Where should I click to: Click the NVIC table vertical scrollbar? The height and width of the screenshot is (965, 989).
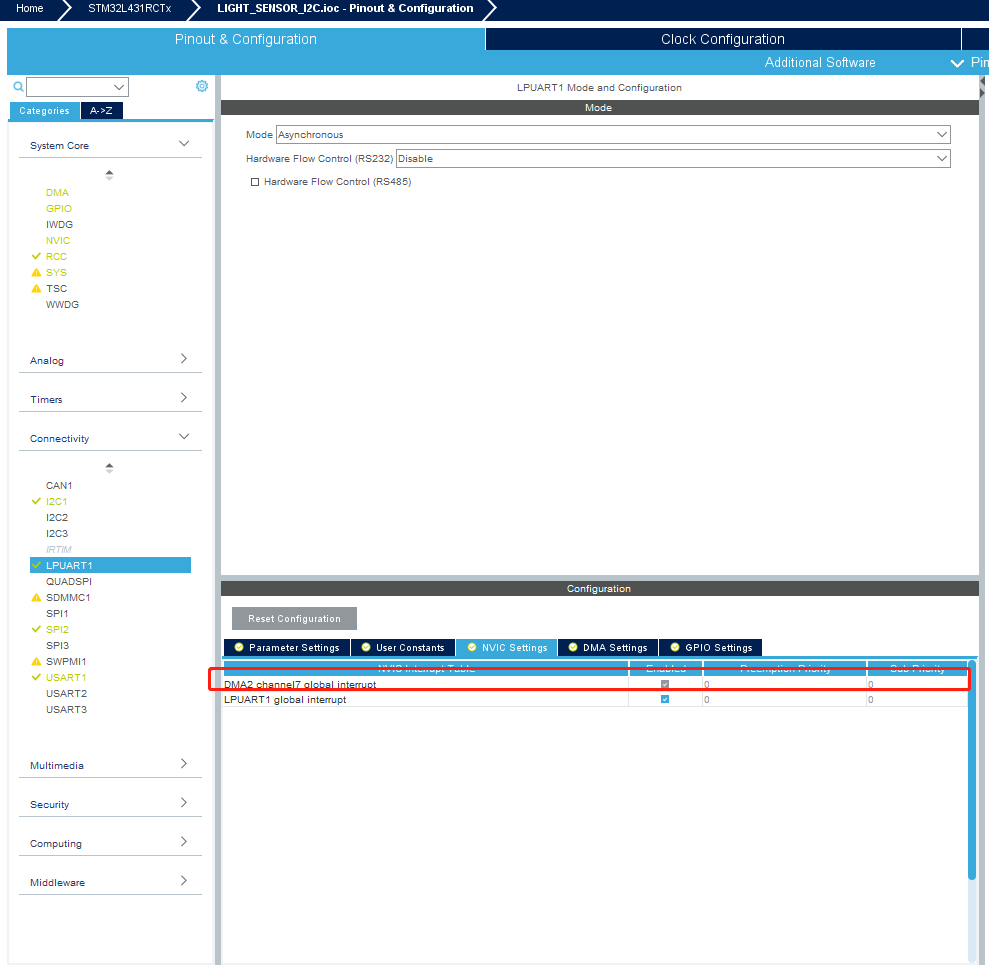[972, 769]
